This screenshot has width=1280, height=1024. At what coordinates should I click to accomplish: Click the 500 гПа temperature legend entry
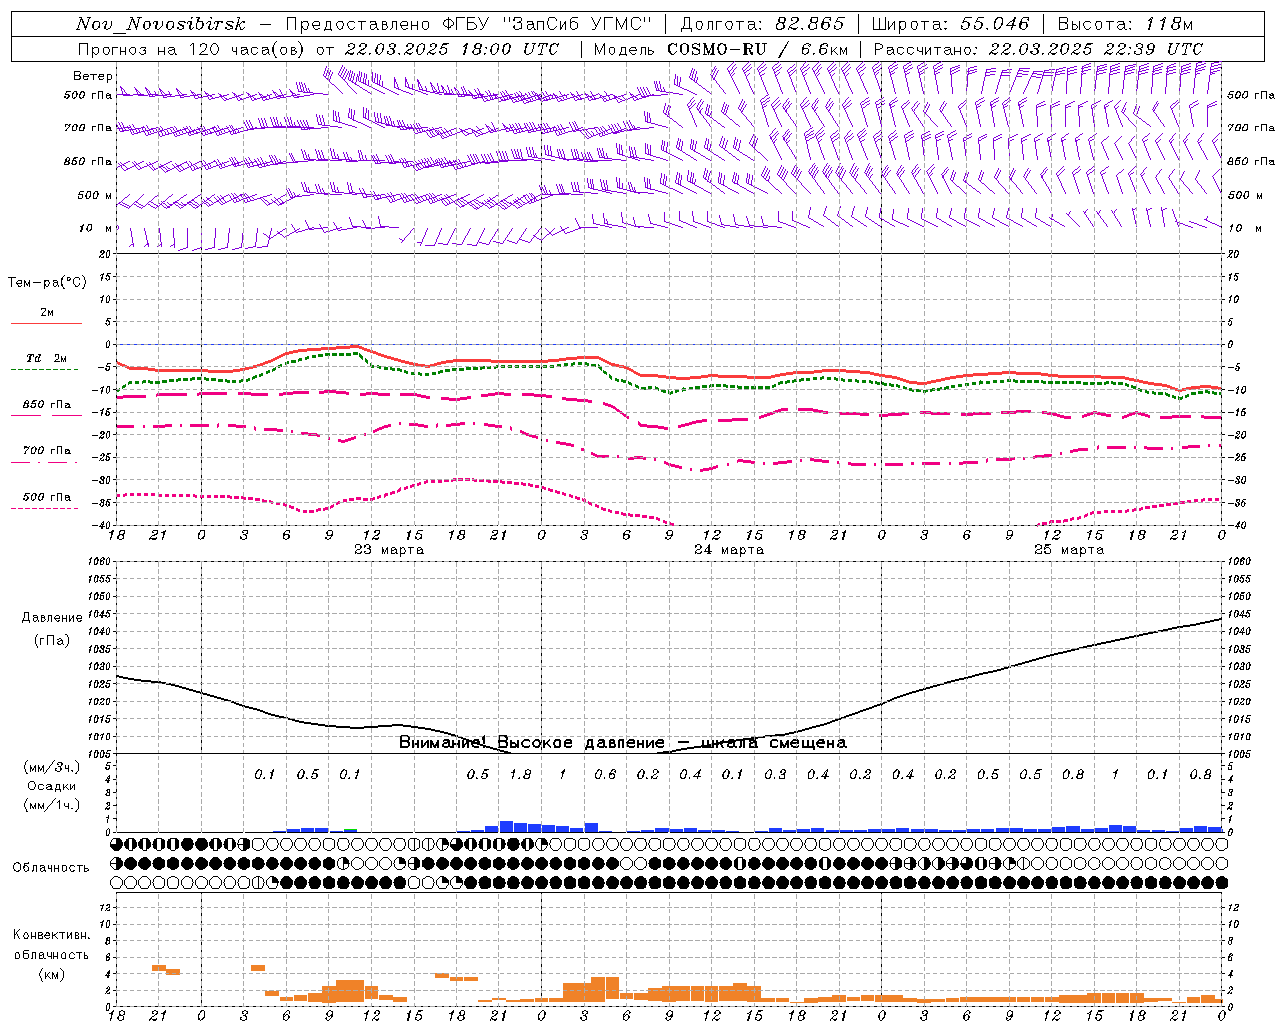tap(47, 497)
